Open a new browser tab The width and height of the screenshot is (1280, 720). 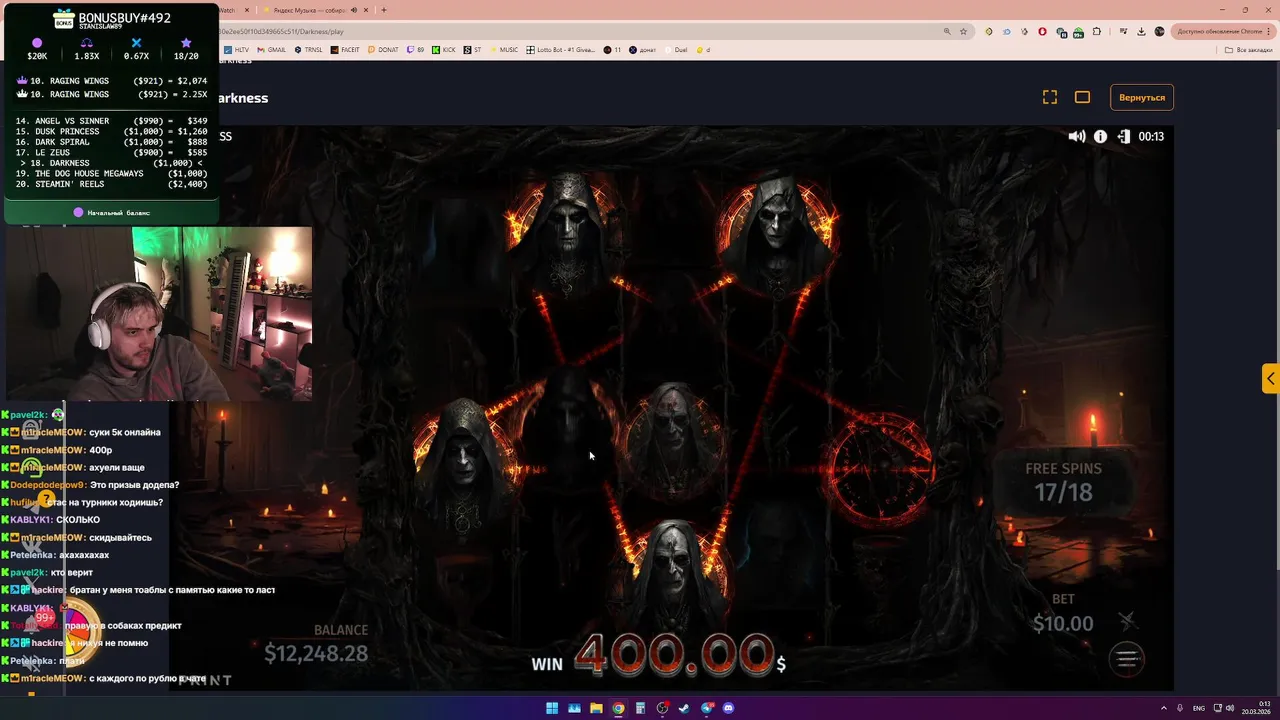[384, 10]
